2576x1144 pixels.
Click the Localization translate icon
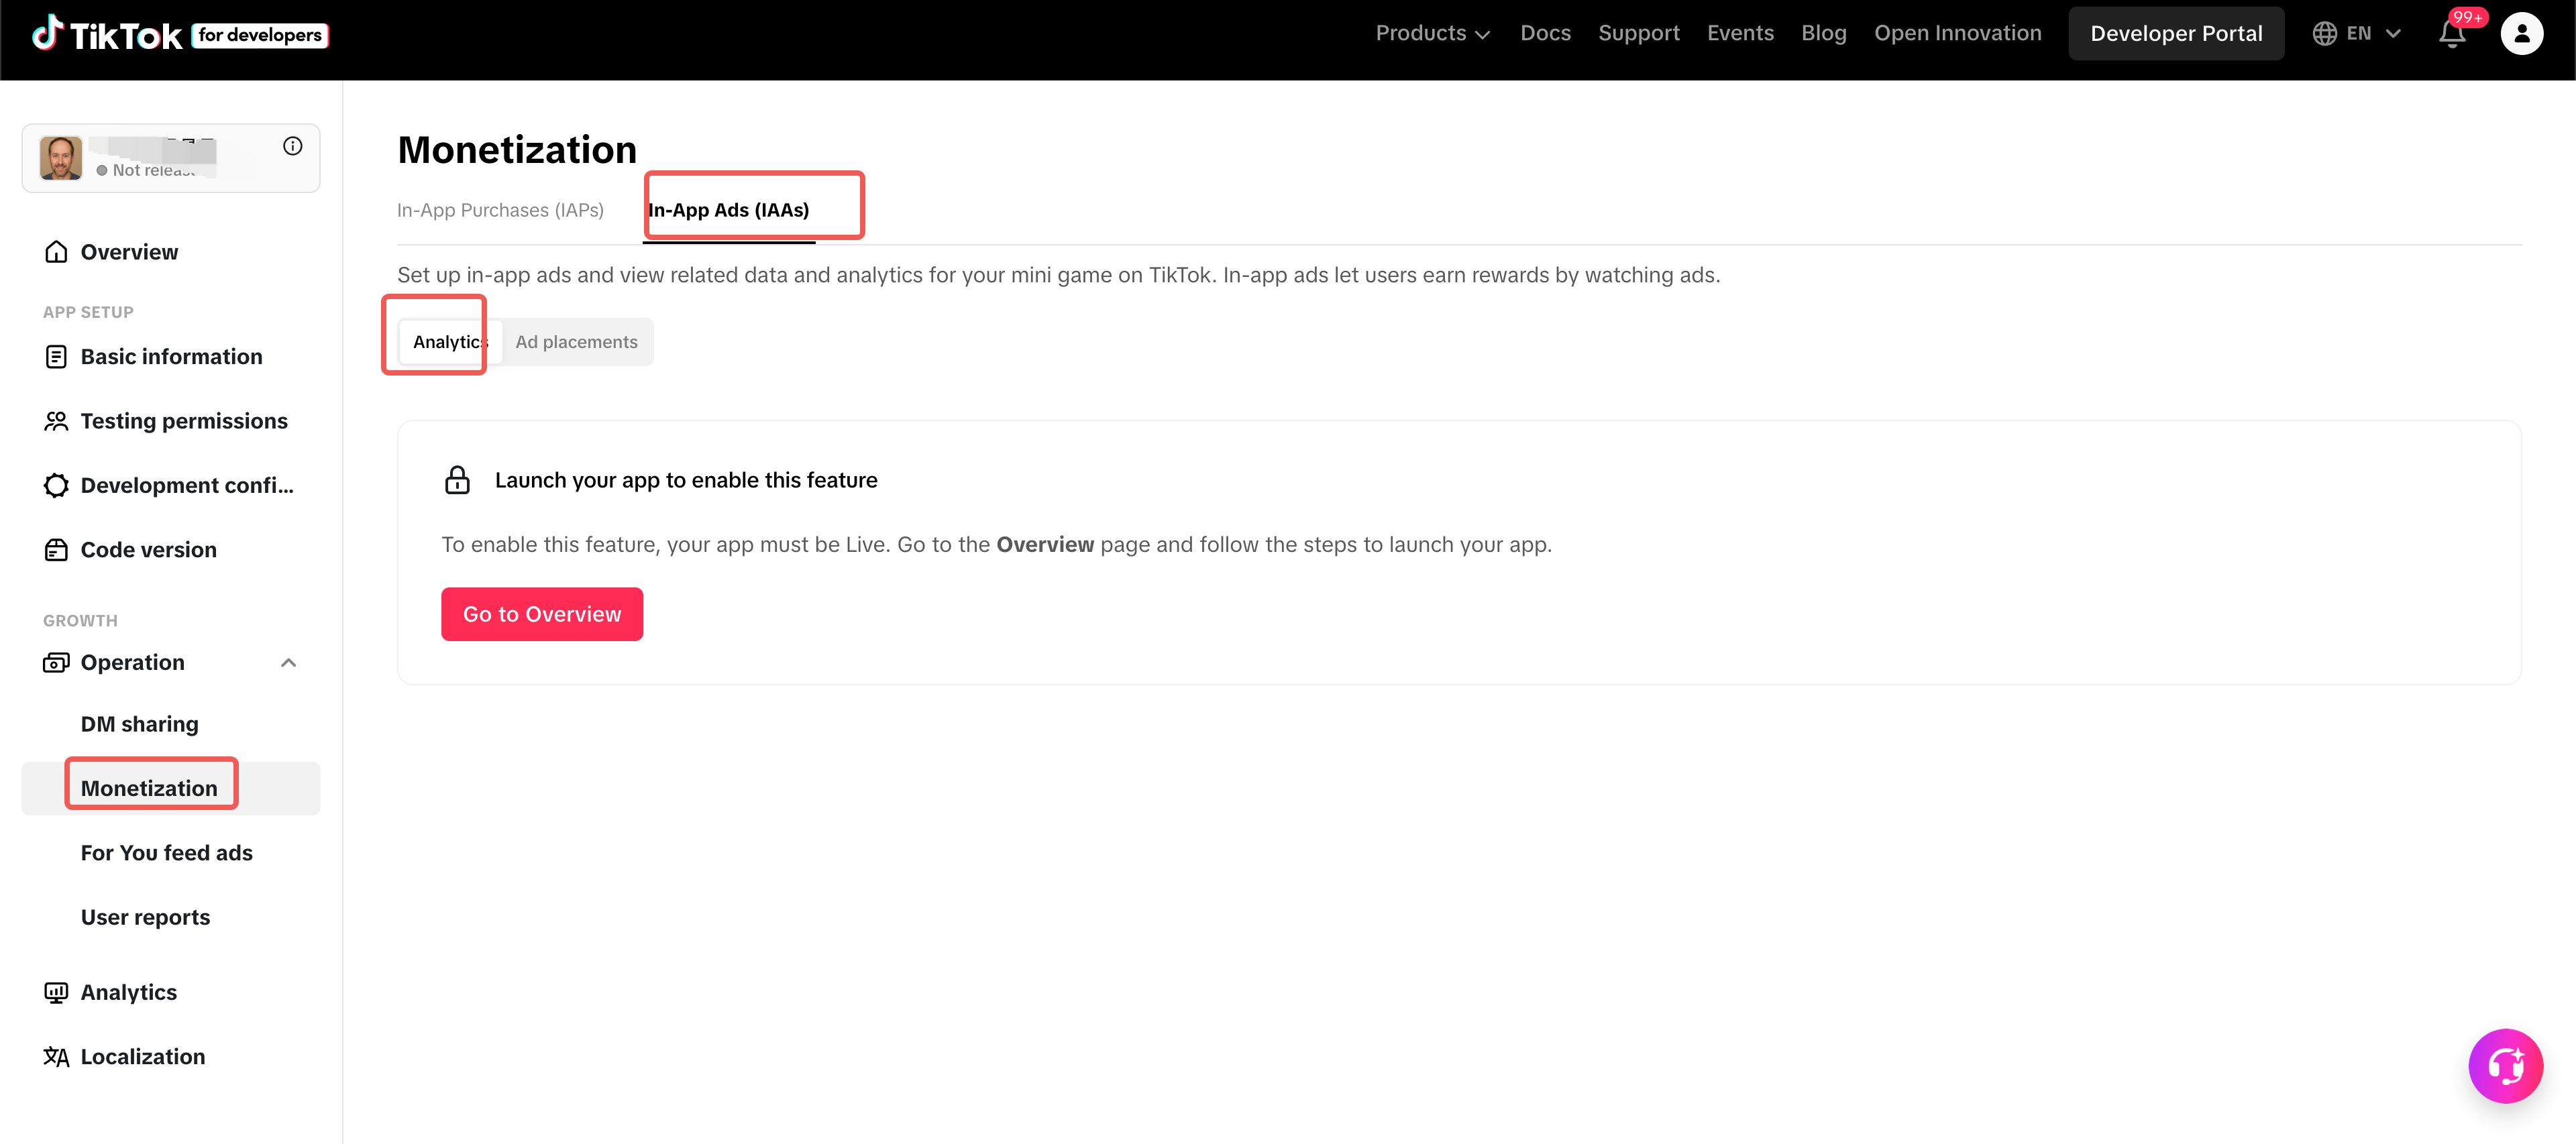click(56, 1057)
